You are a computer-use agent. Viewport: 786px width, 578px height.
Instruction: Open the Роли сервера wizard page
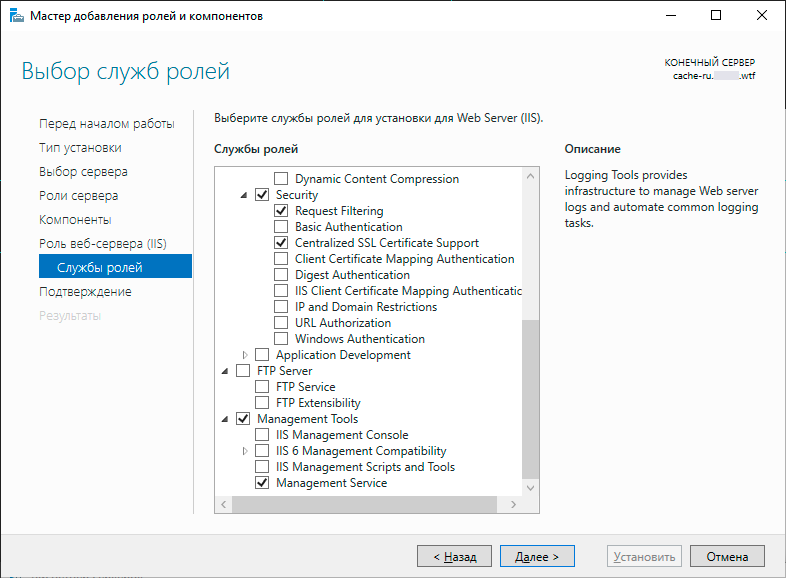coord(78,196)
